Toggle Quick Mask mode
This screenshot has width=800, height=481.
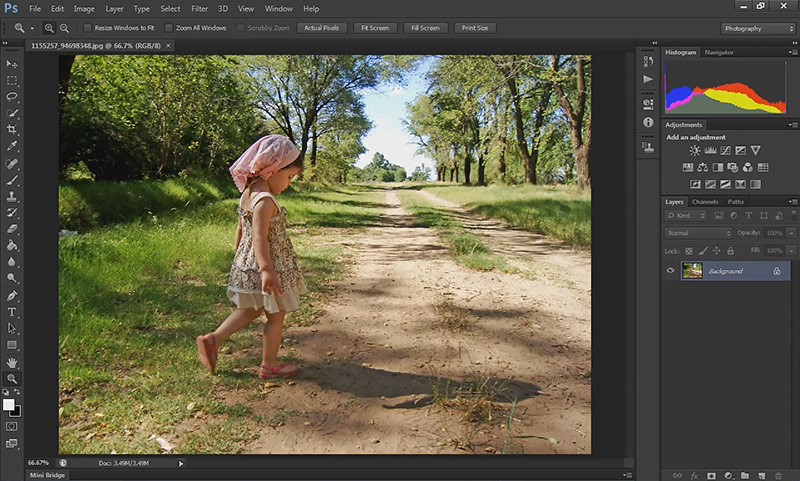pyautogui.click(x=12, y=426)
